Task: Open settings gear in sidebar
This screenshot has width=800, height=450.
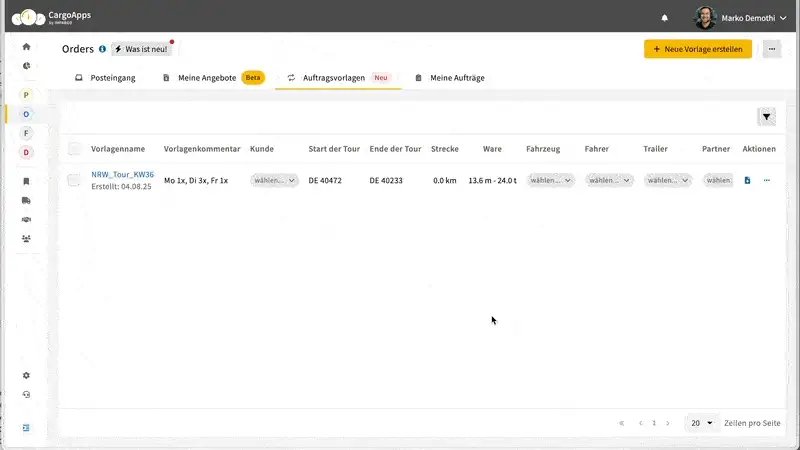Action: 27,376
